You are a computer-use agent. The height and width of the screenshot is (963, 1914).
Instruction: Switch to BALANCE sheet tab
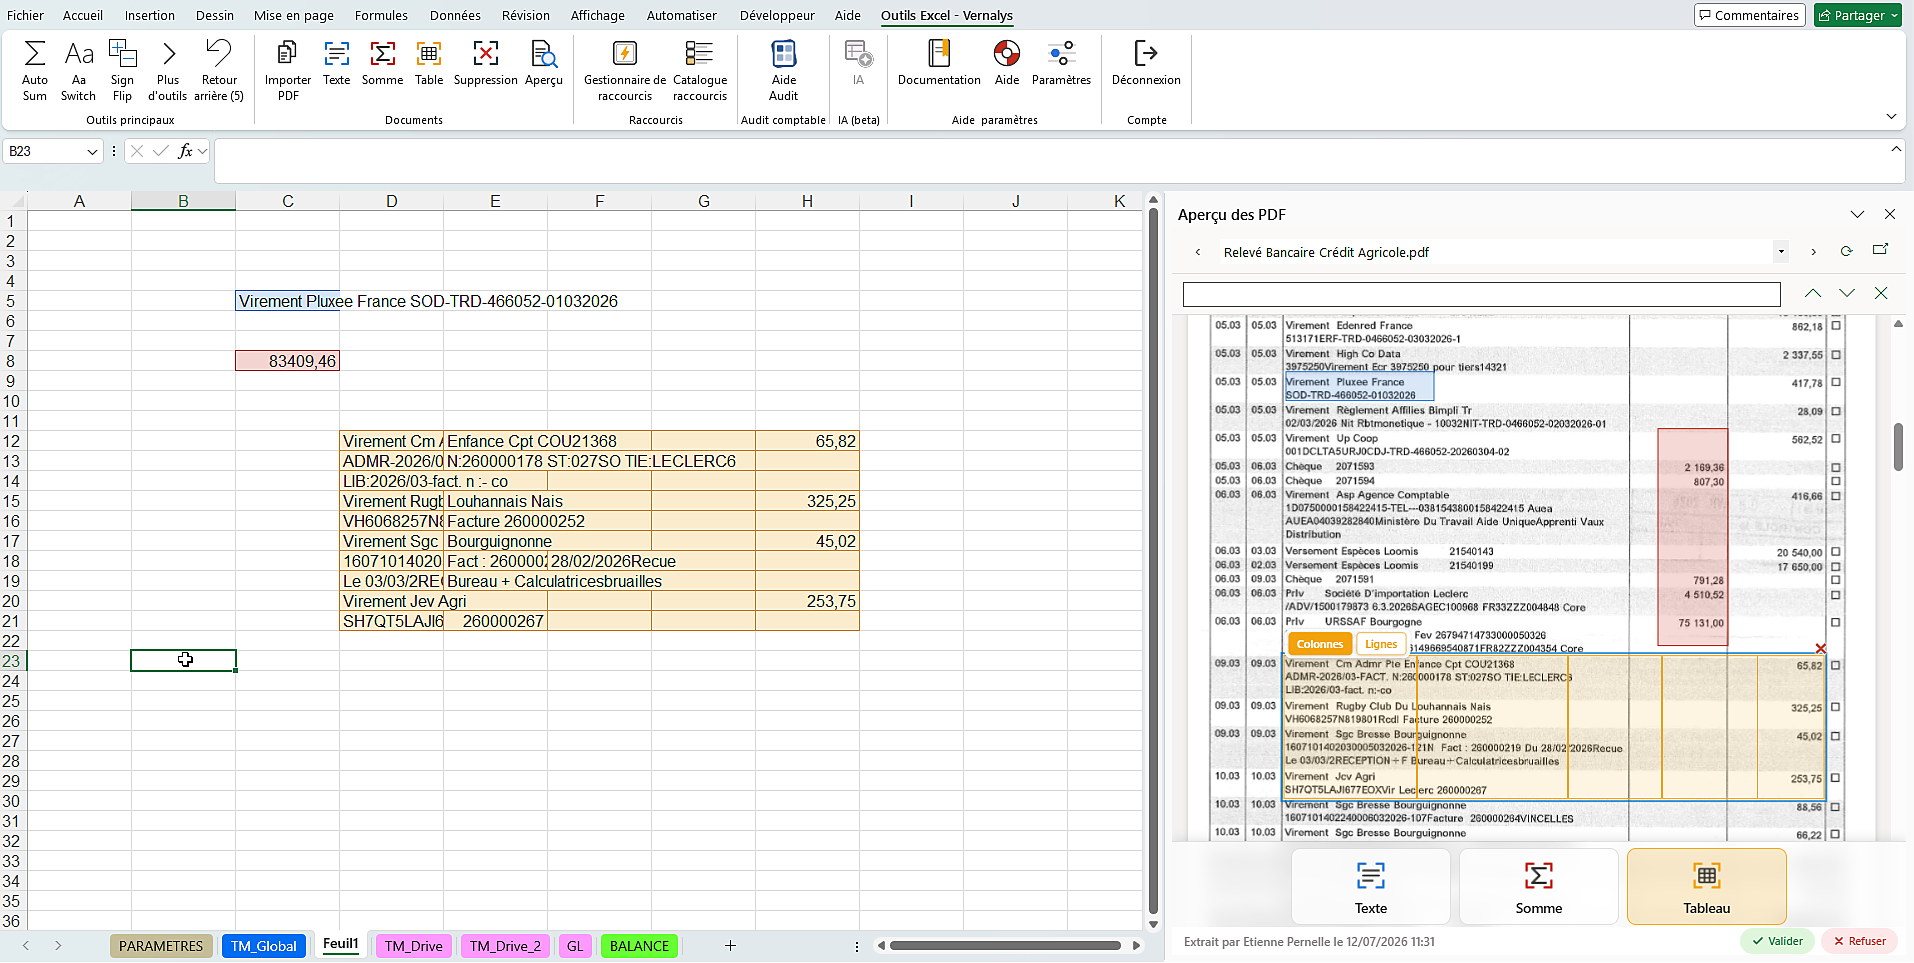tap(639, 946)
